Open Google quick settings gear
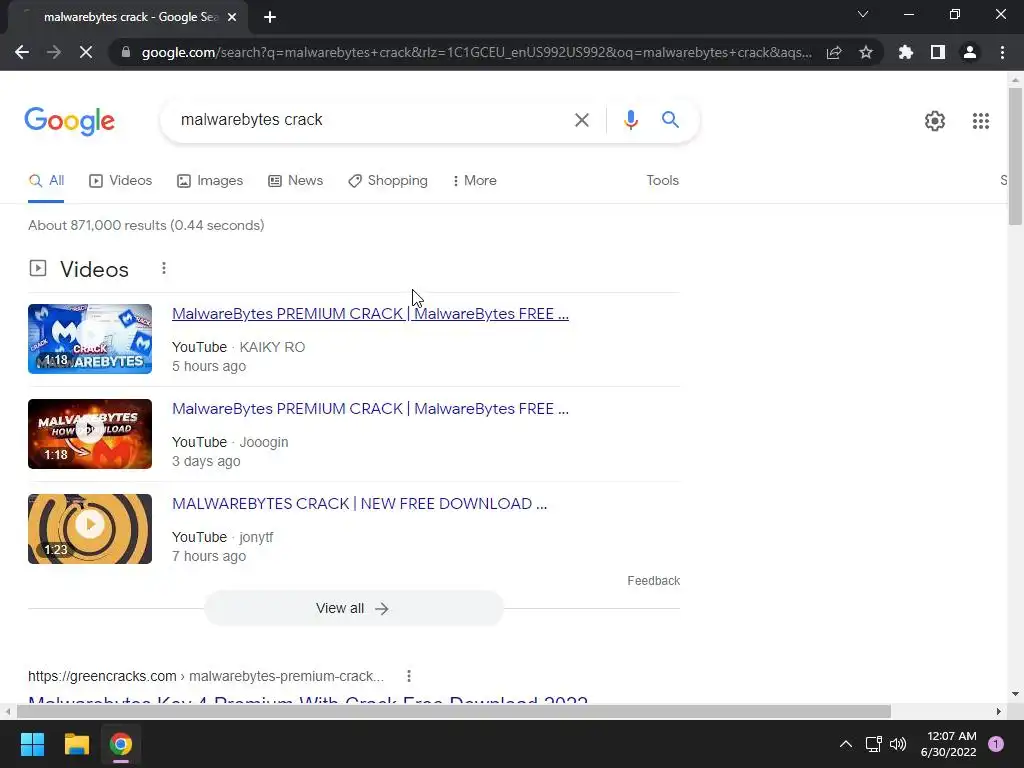Screen dimensions: 1024x768 click(x=935, y=121)
